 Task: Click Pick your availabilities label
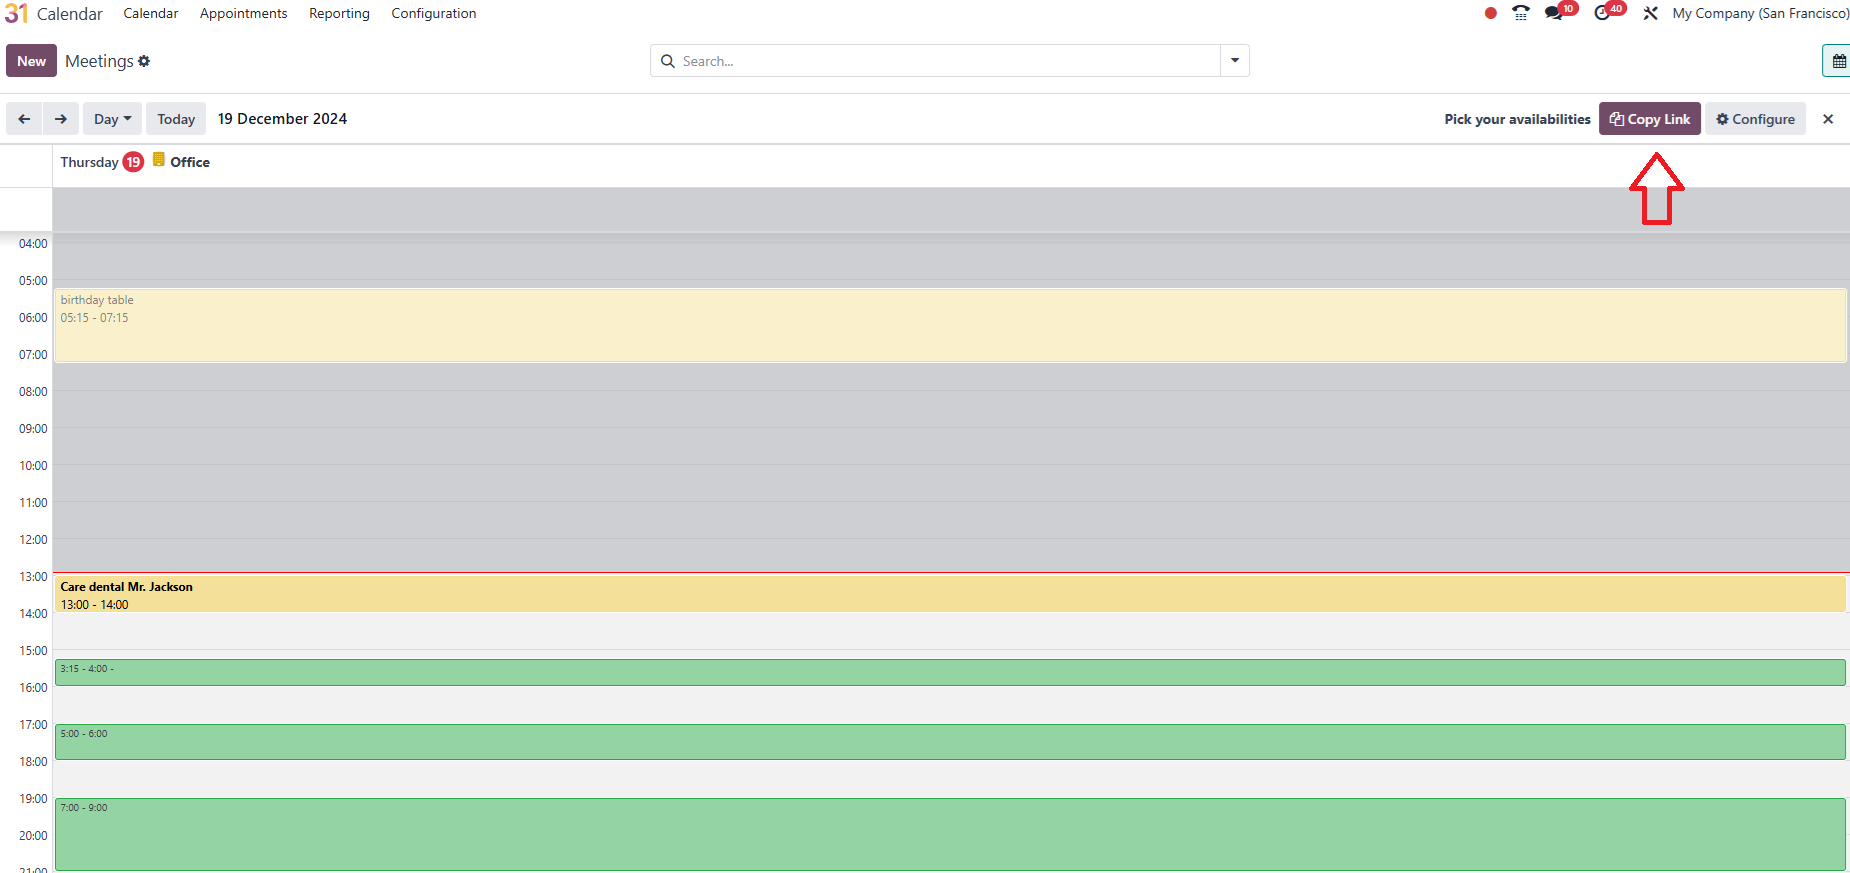coord(1517,119)
